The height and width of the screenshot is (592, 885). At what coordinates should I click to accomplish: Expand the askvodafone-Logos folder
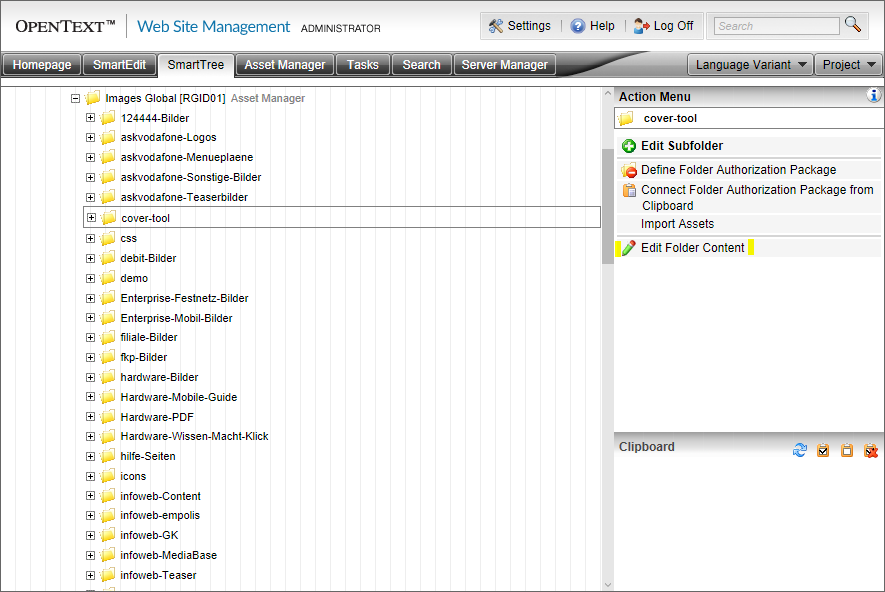tap(90, 137)
